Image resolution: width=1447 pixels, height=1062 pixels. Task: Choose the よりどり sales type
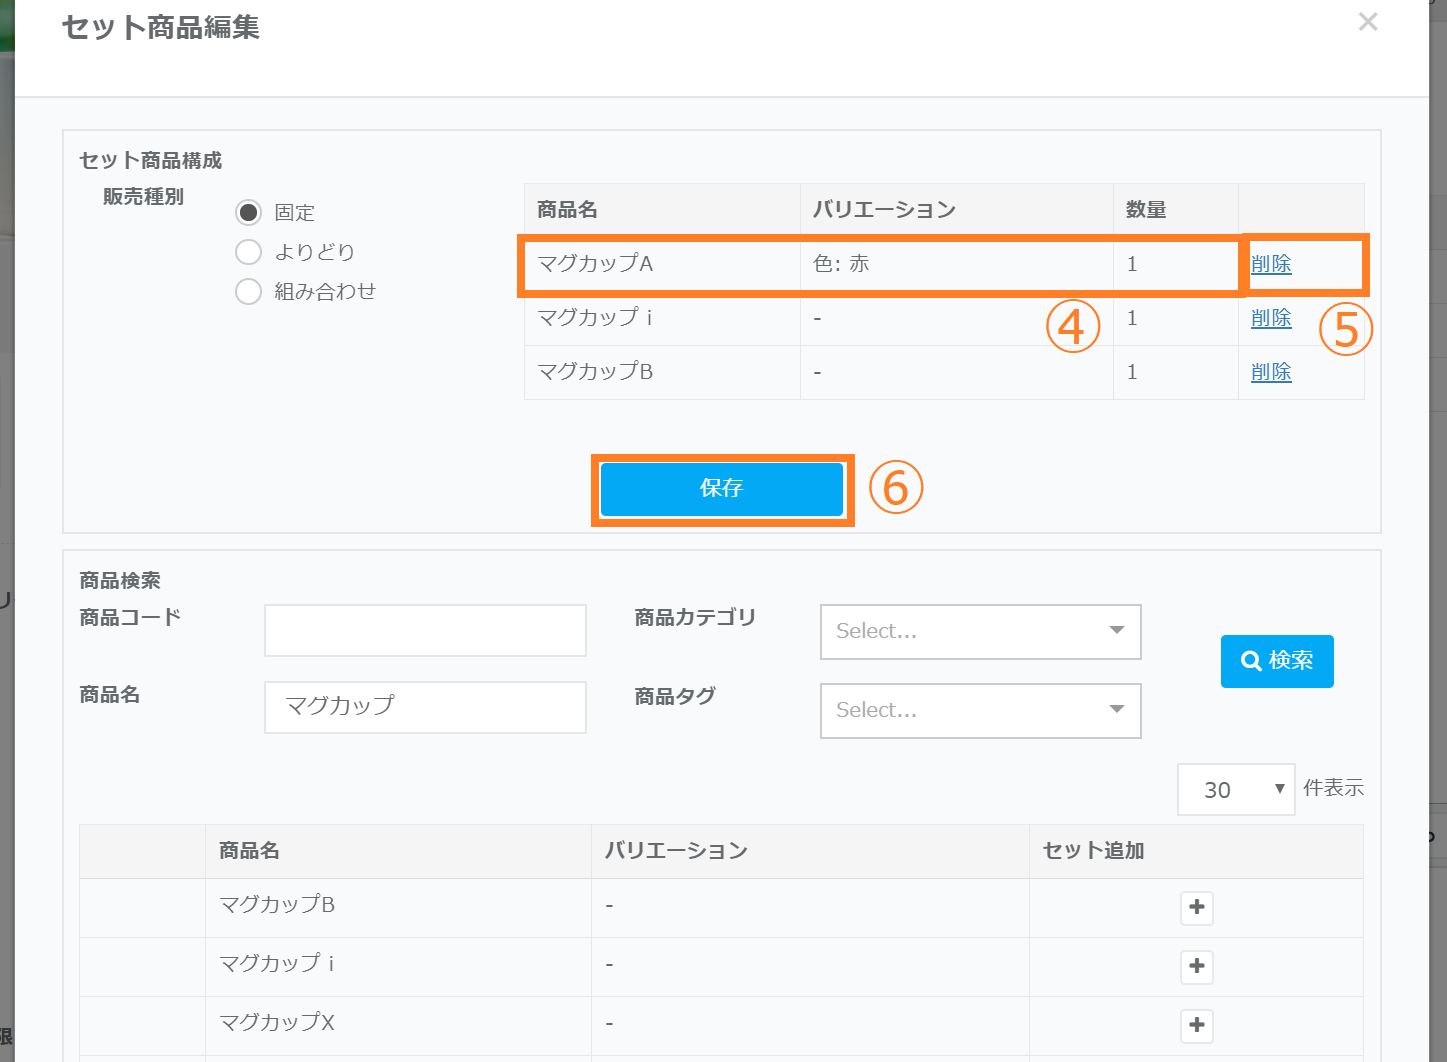pyautogui.click(x=248, y=252)
